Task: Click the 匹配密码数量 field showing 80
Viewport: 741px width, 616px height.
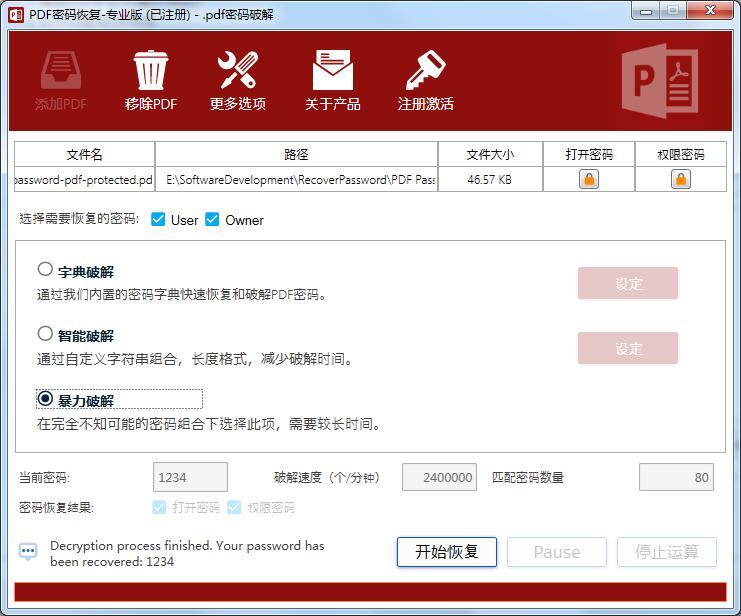Action: (x=676, y=477)
